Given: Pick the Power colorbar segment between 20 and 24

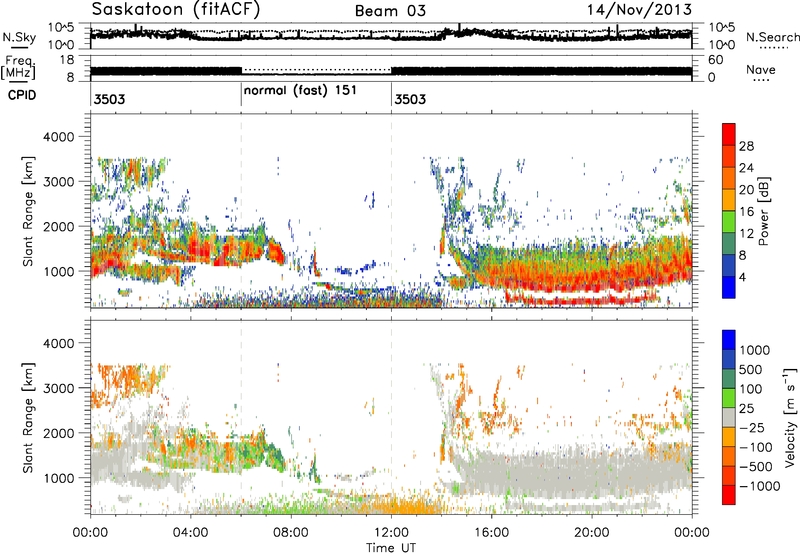Looking at the screenshot, I should (x=729, y=179).
